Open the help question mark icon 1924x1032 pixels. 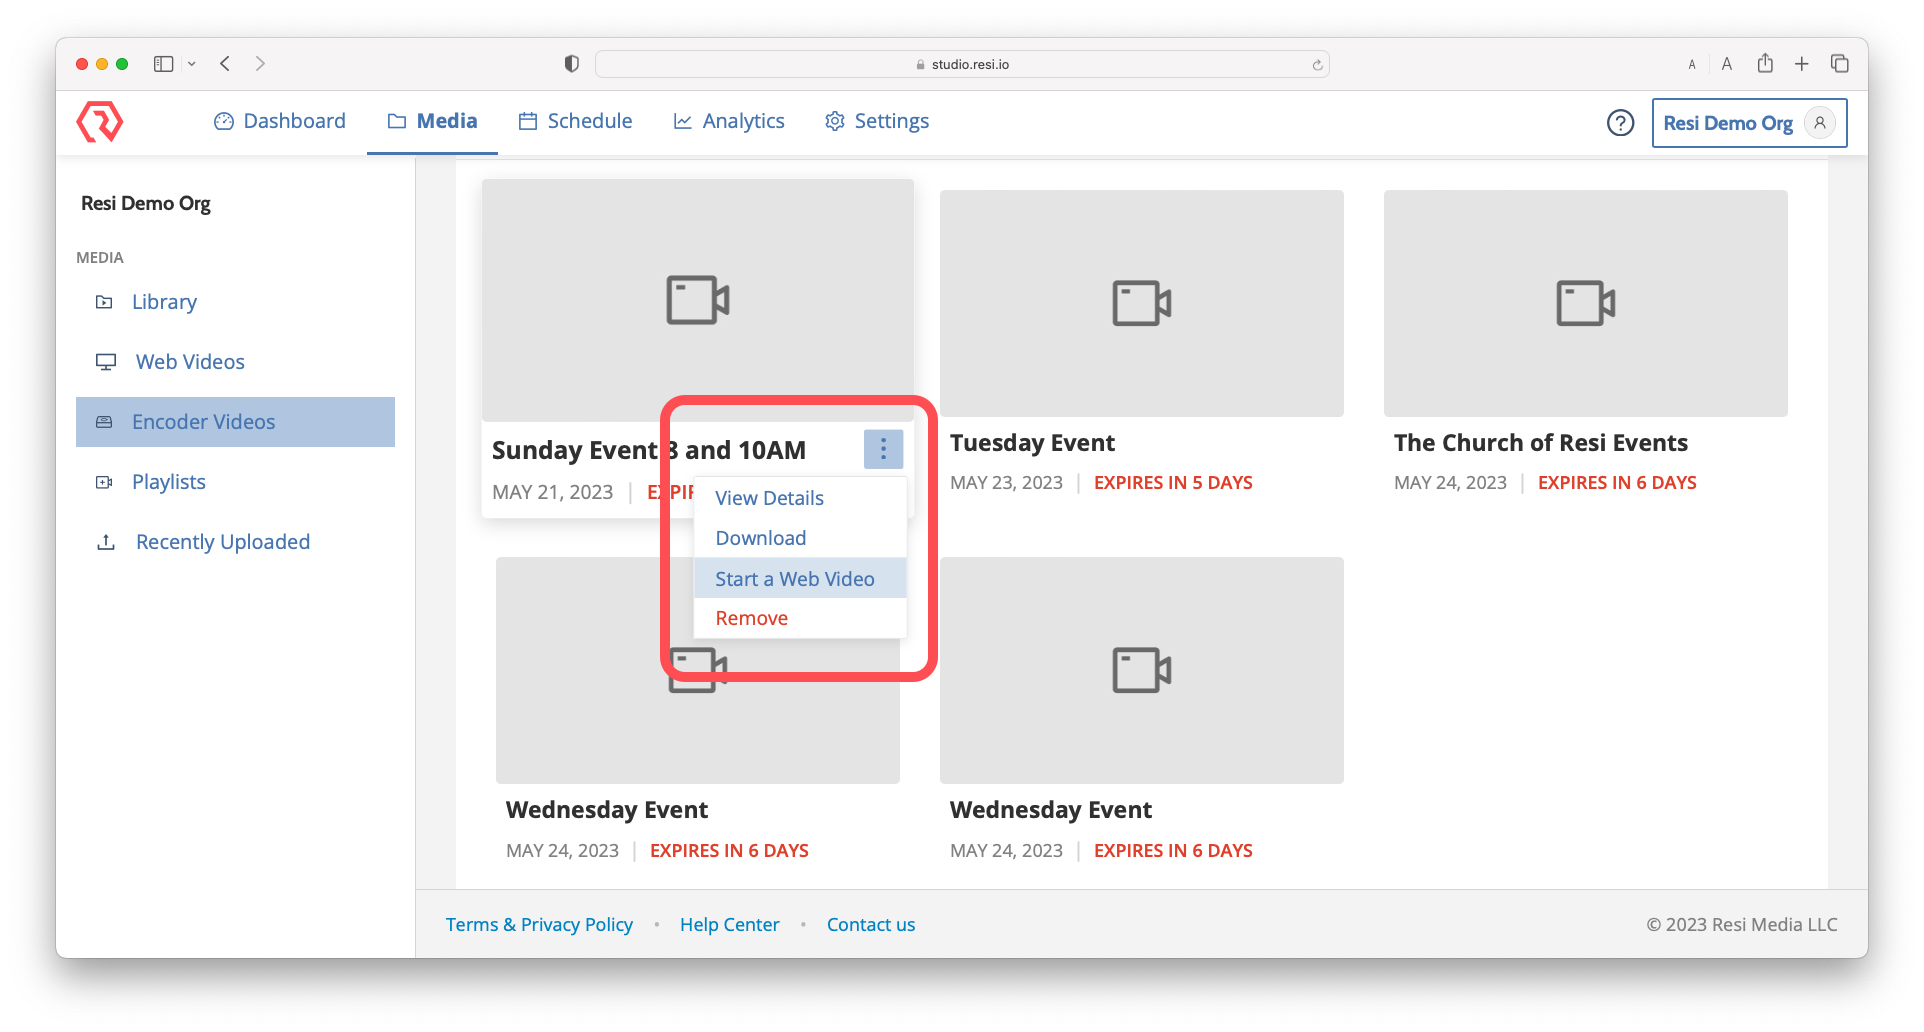tap(1620, 122)
